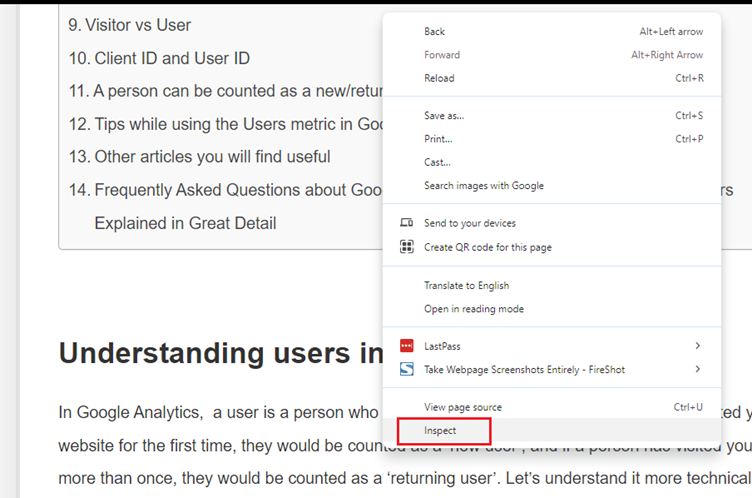752x498 pixels.
Task: Click Reload in the context menu
Action: click(439, 78)
